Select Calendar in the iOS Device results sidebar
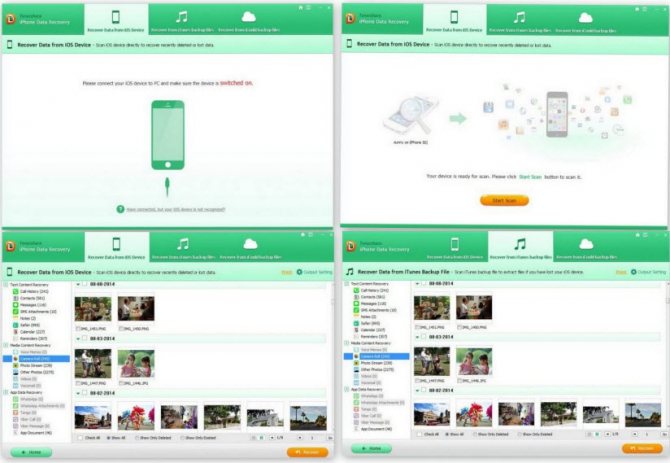670x463 pixels. [29, 332]
